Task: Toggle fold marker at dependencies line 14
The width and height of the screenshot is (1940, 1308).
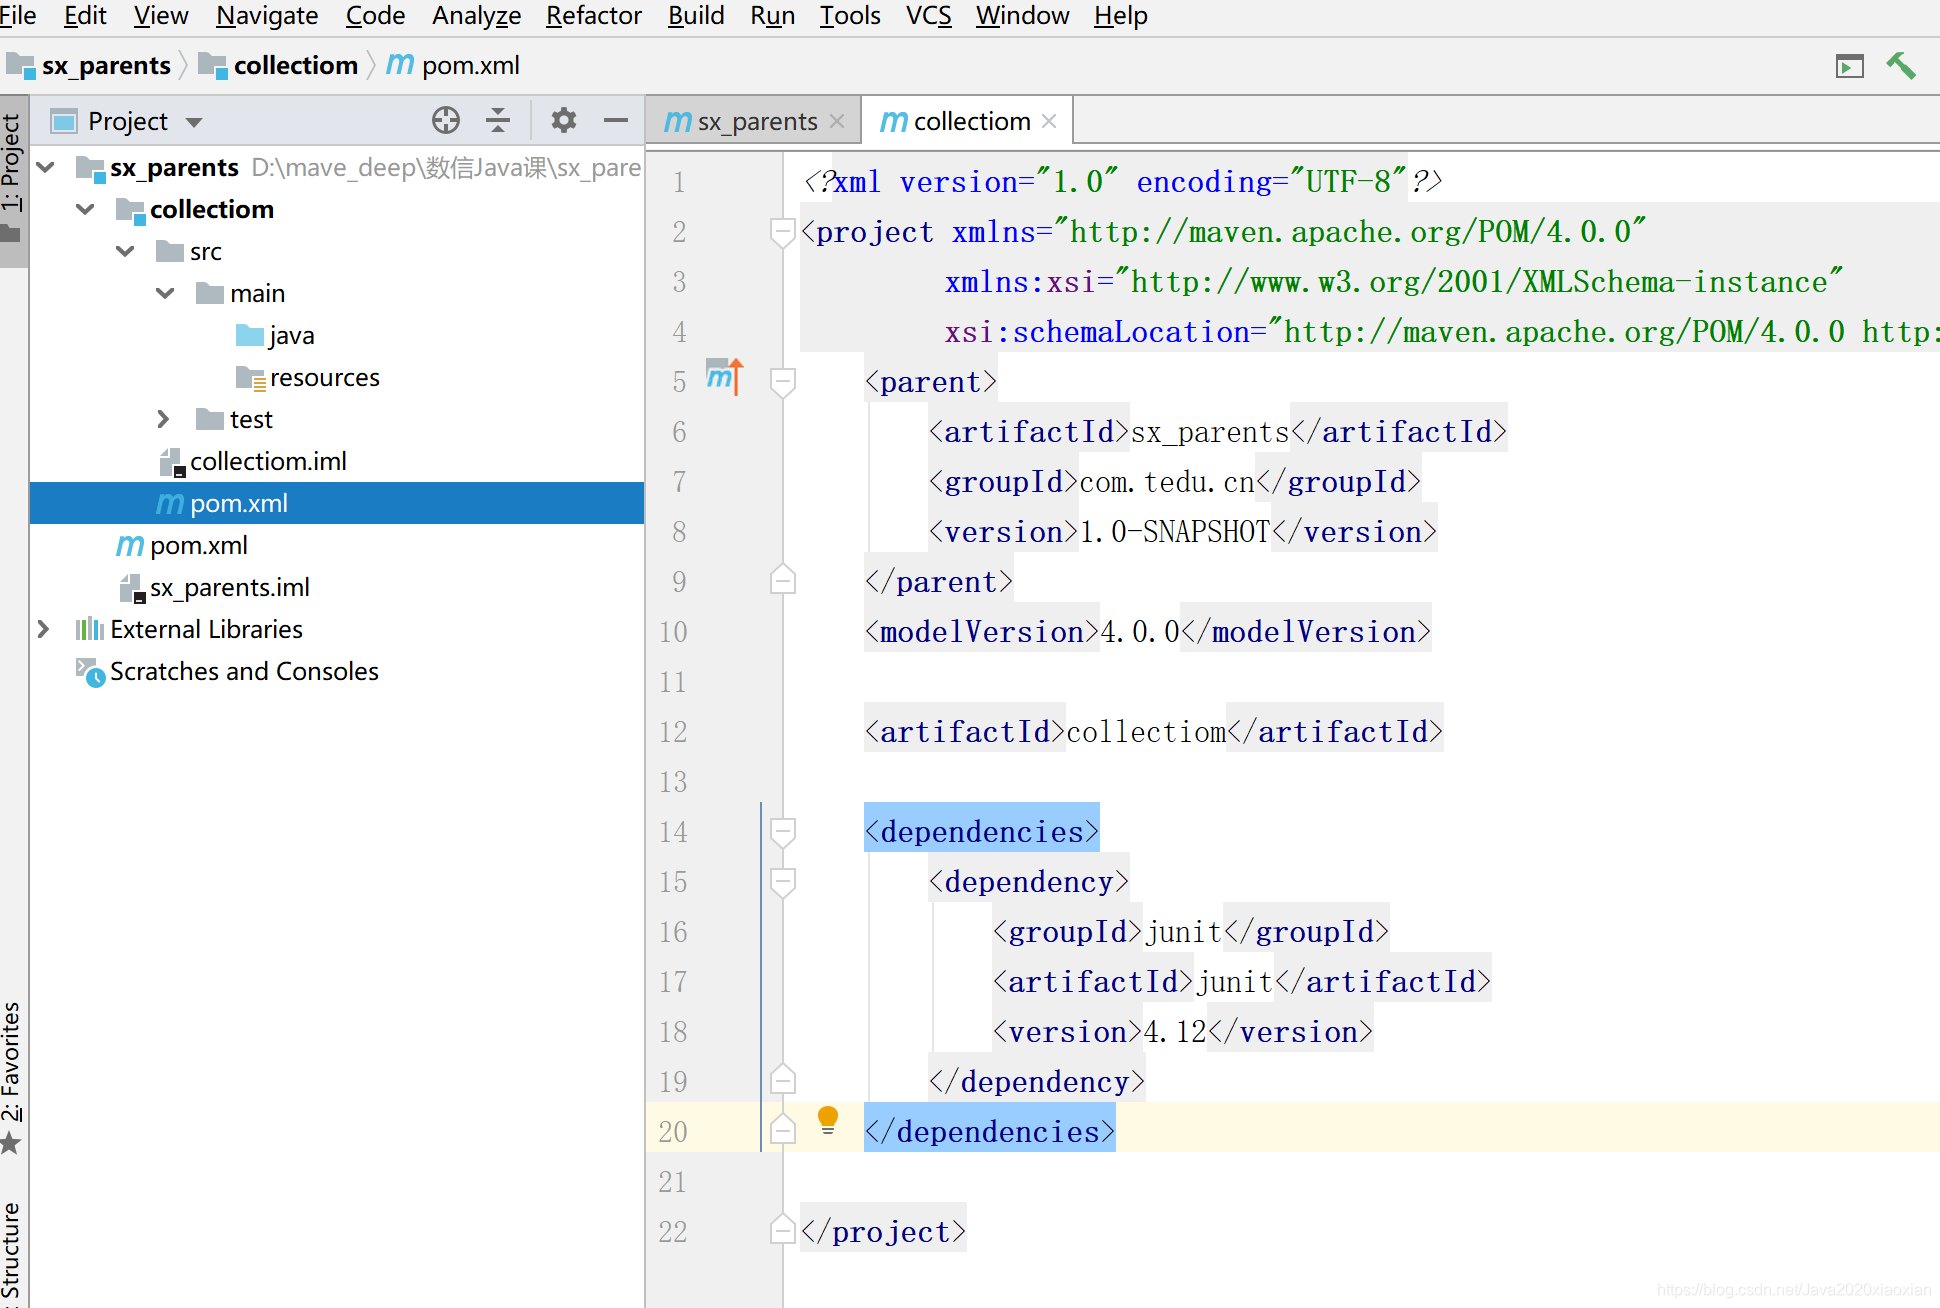Action: [x=783, y=831]
